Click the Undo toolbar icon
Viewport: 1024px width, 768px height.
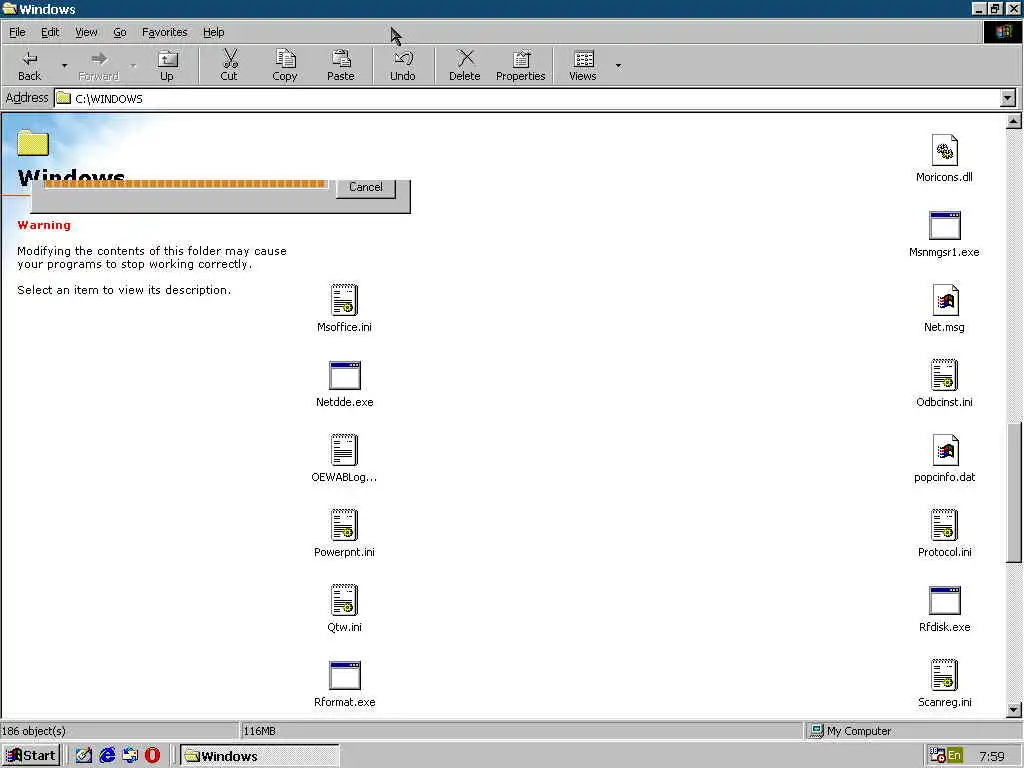pyautogui.click(x=403, y=65)
